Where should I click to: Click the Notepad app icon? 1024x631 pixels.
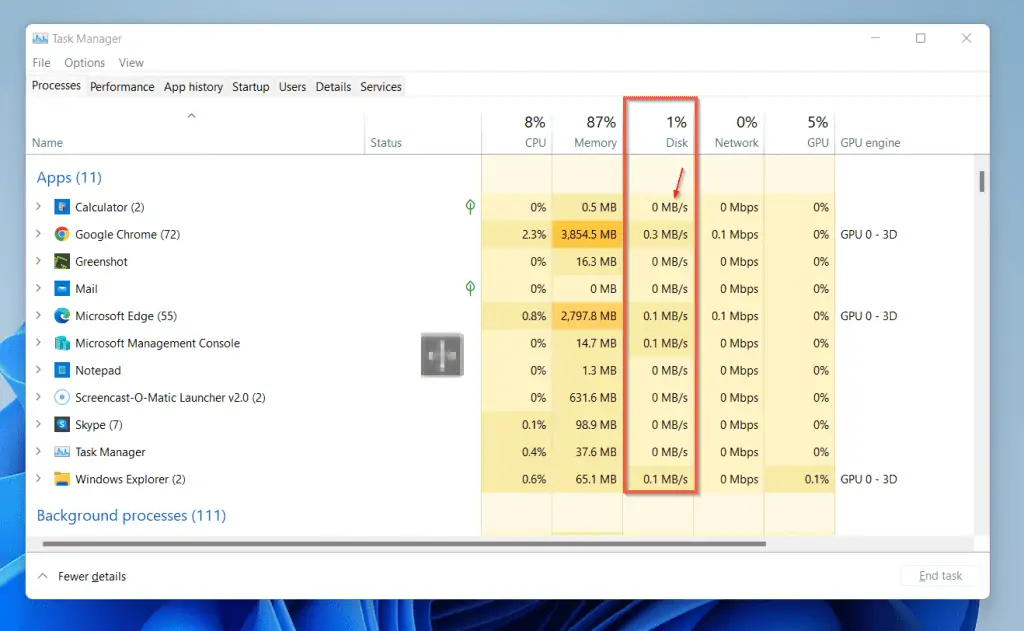pyautogui.click(x=61, y=370)
